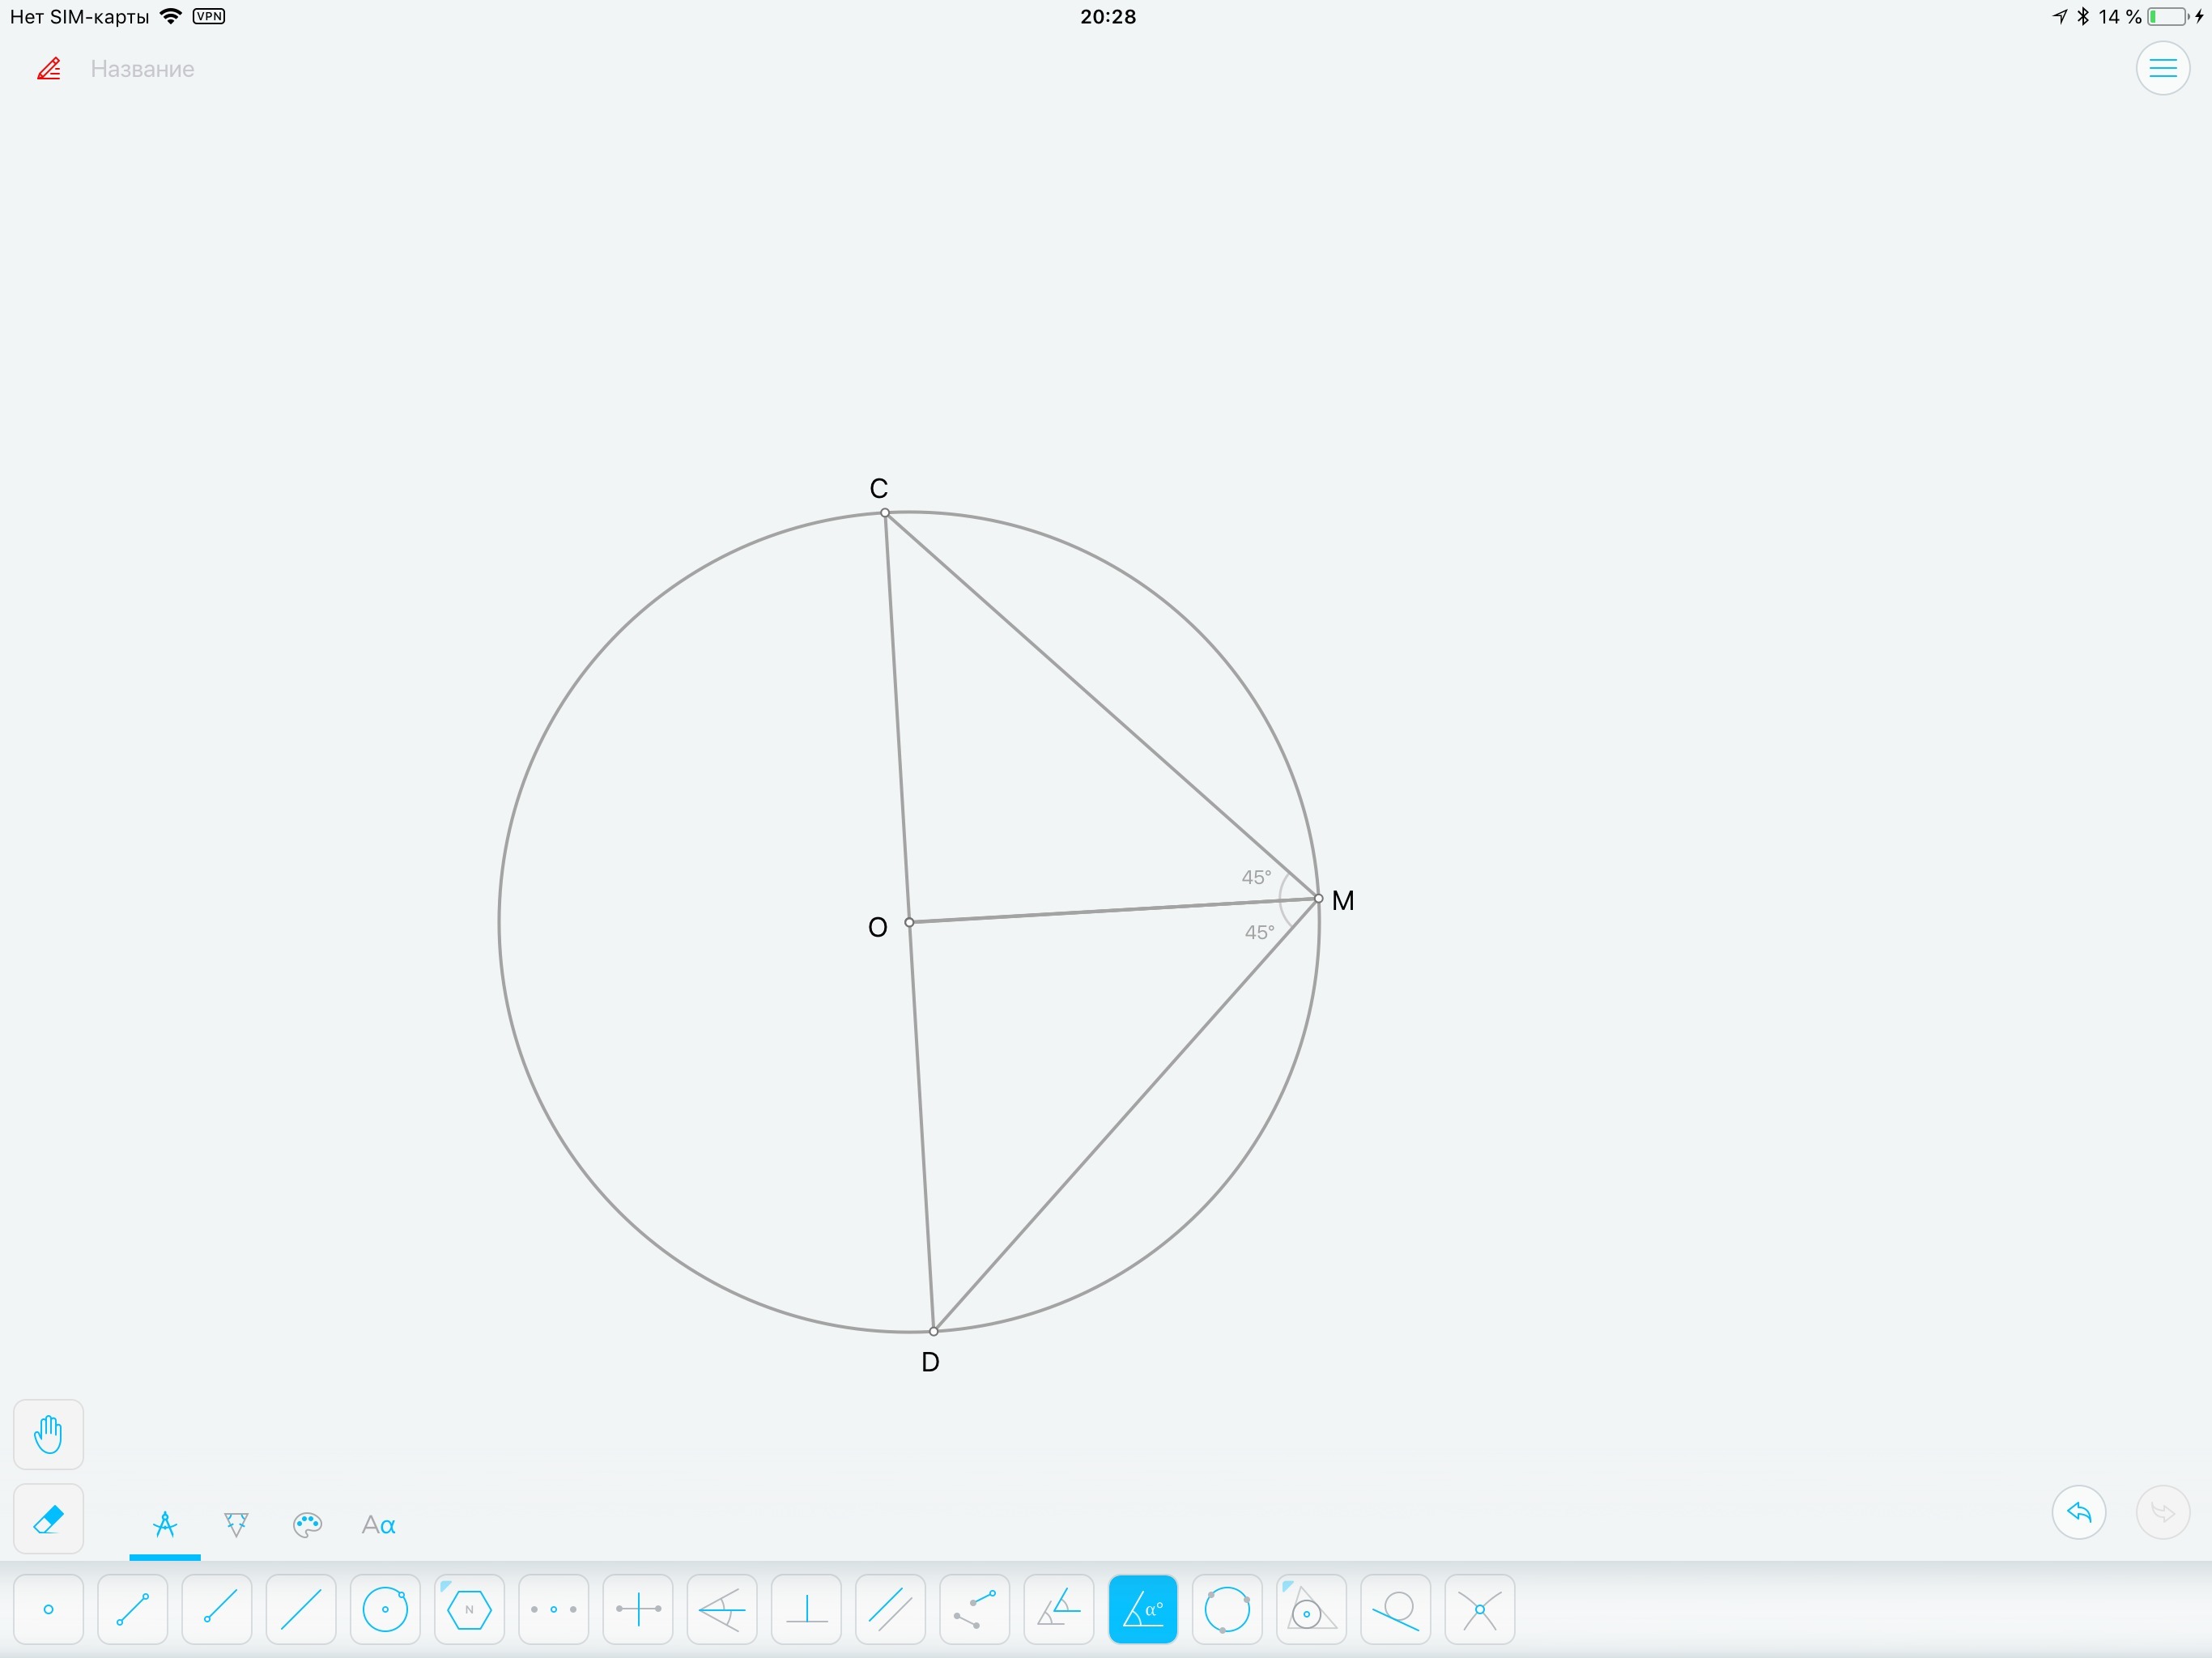Image resolution: width=2212 pixels, height=1658 pixels.
Task: Tap the lower 45° angle label
Action: tap(1259, 932)
